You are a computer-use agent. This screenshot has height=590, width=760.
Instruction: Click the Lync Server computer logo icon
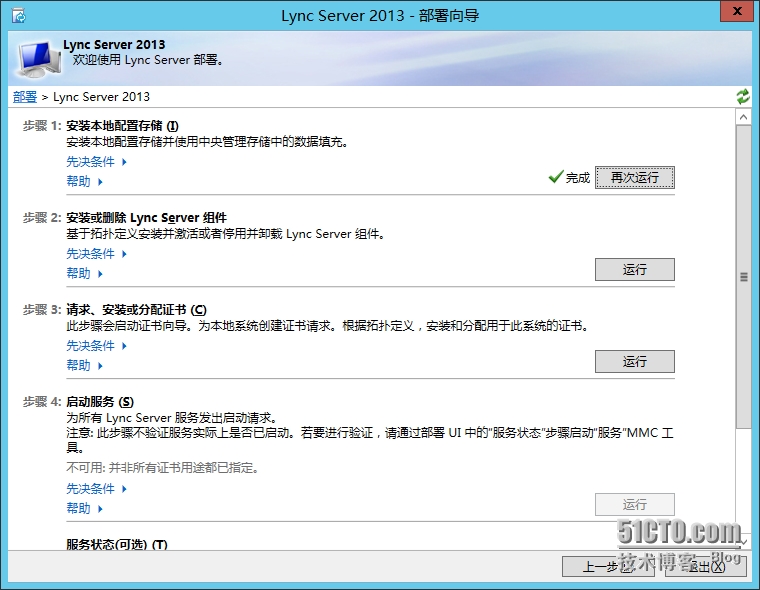pos(39,59)
